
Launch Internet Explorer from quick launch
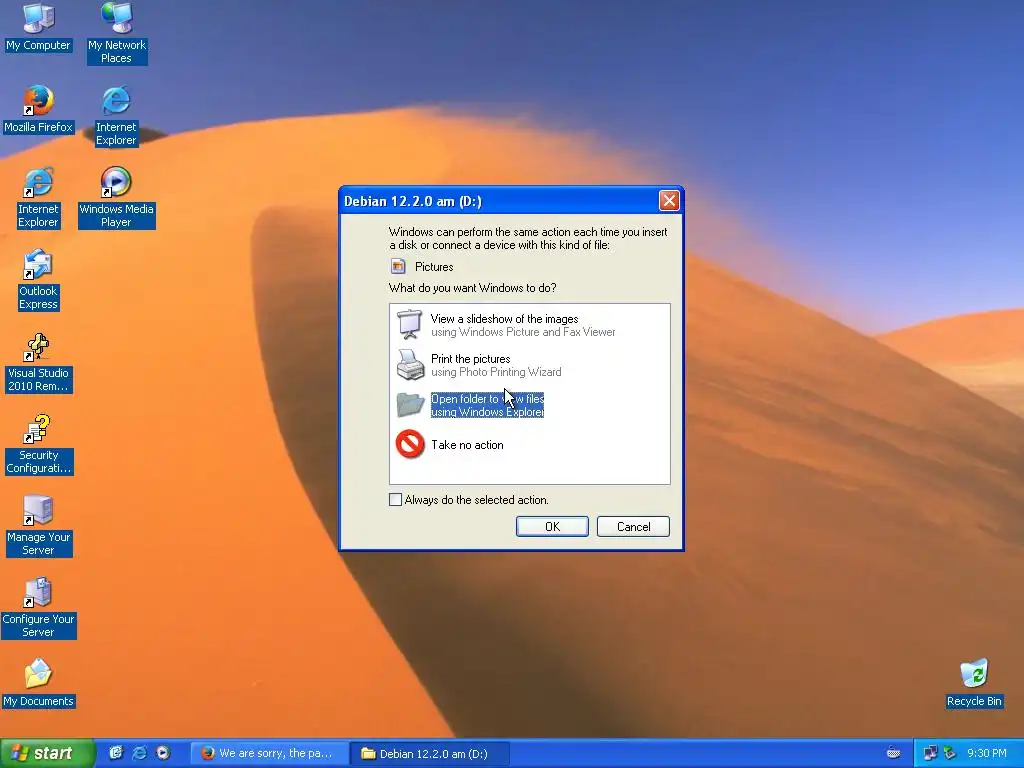139,753
